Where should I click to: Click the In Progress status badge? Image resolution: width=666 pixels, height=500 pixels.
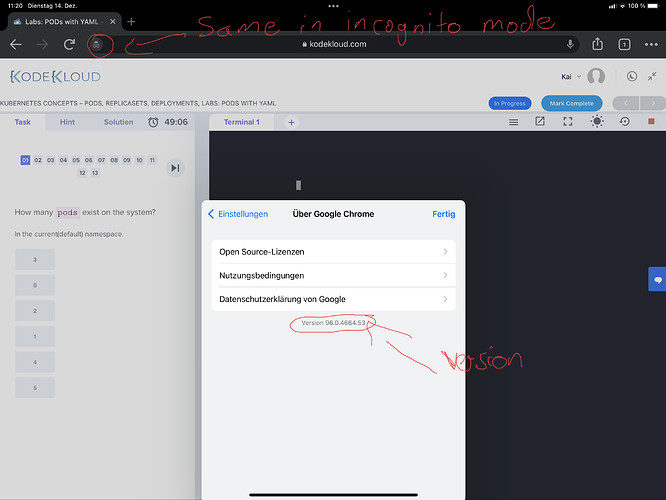[510, 103]
